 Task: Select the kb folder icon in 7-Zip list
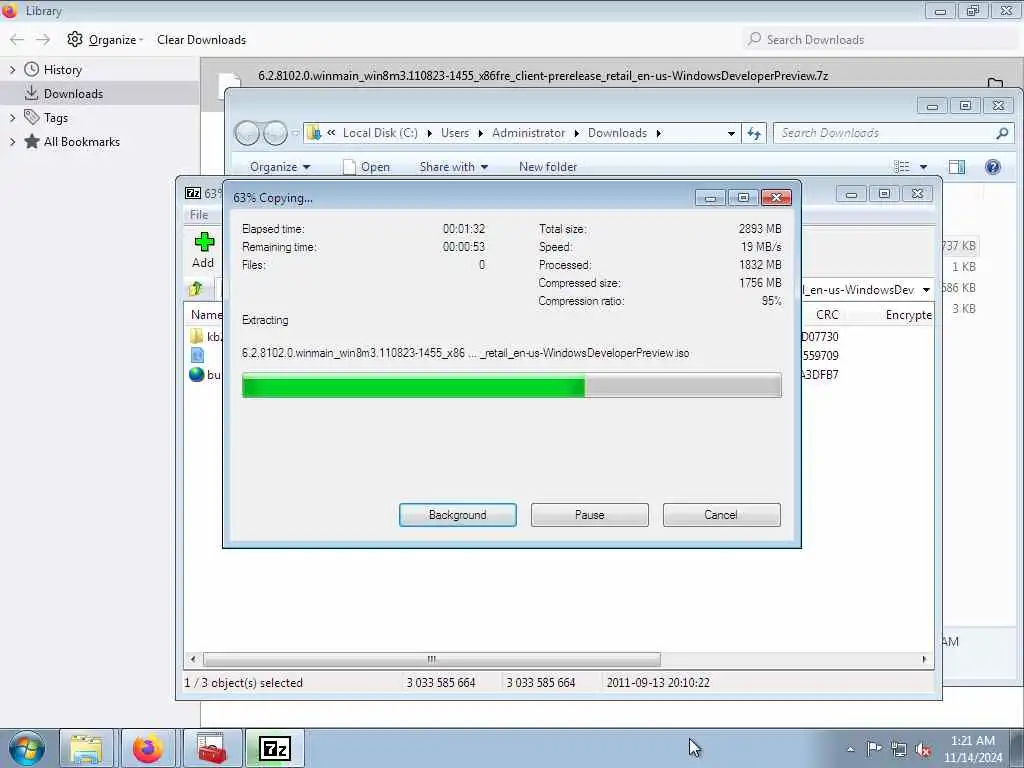pos(197,336)
